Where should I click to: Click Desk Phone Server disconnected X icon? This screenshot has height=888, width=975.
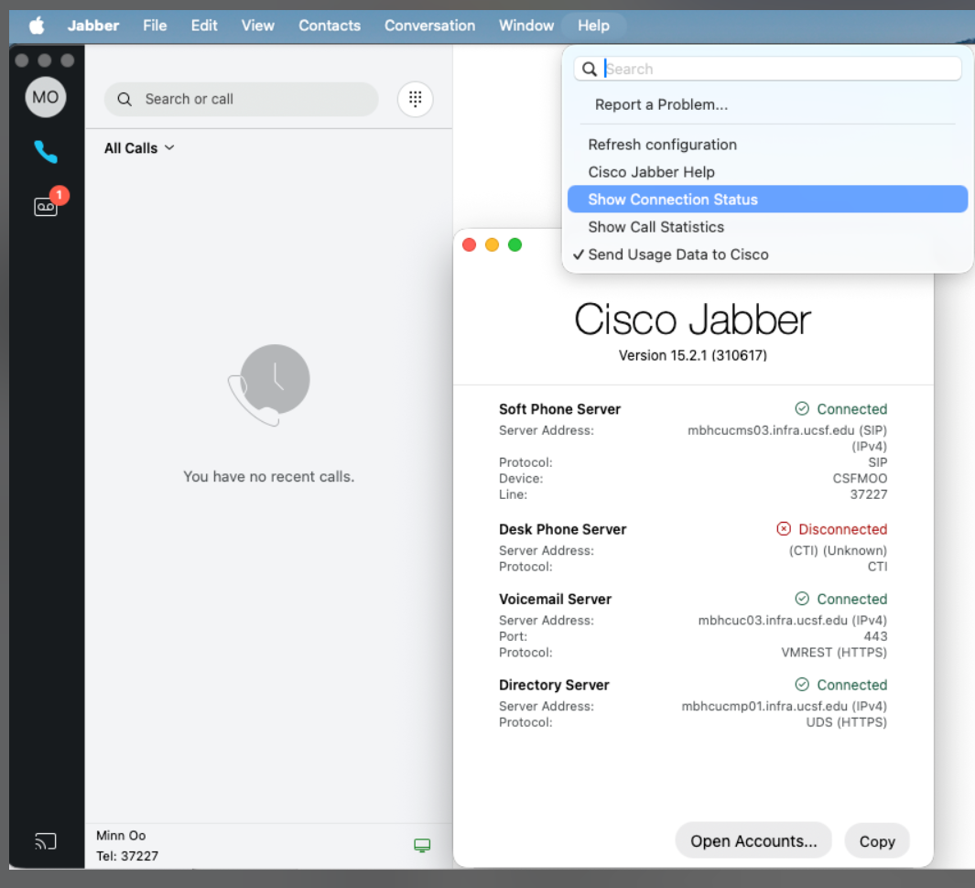(783, 529)
